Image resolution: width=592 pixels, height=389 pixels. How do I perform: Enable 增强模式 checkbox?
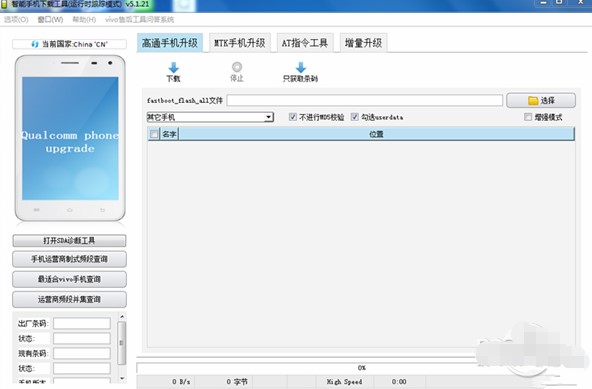point(528,117)
